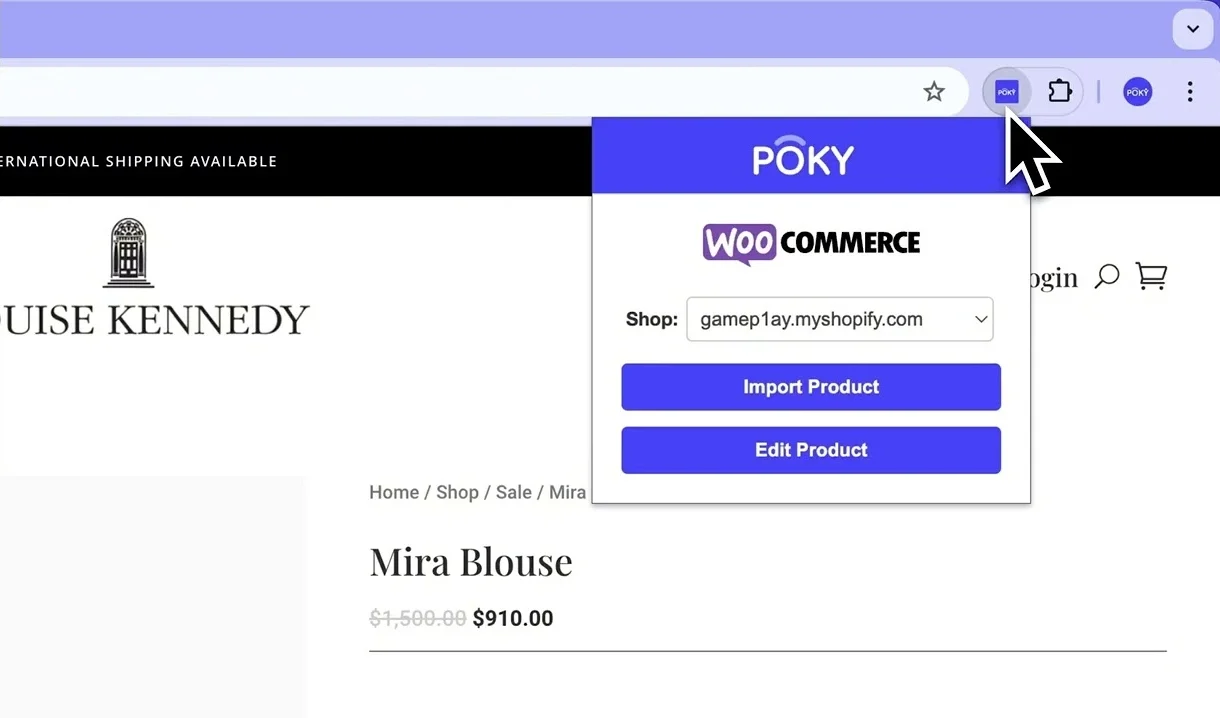1220x718 pixels.
Task: Open the store search magnifier icon
Action: coord(1106,276)
